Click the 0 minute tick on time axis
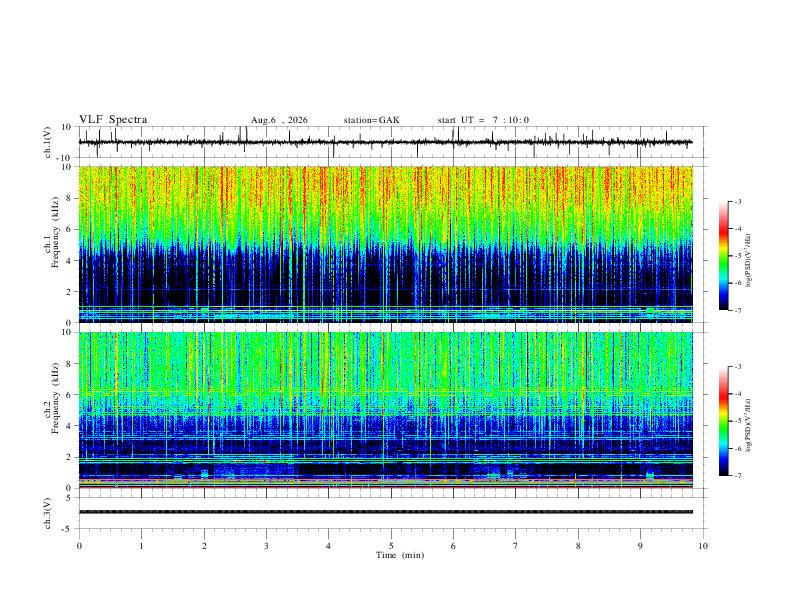The image size is (792, 612). (79, 546)
